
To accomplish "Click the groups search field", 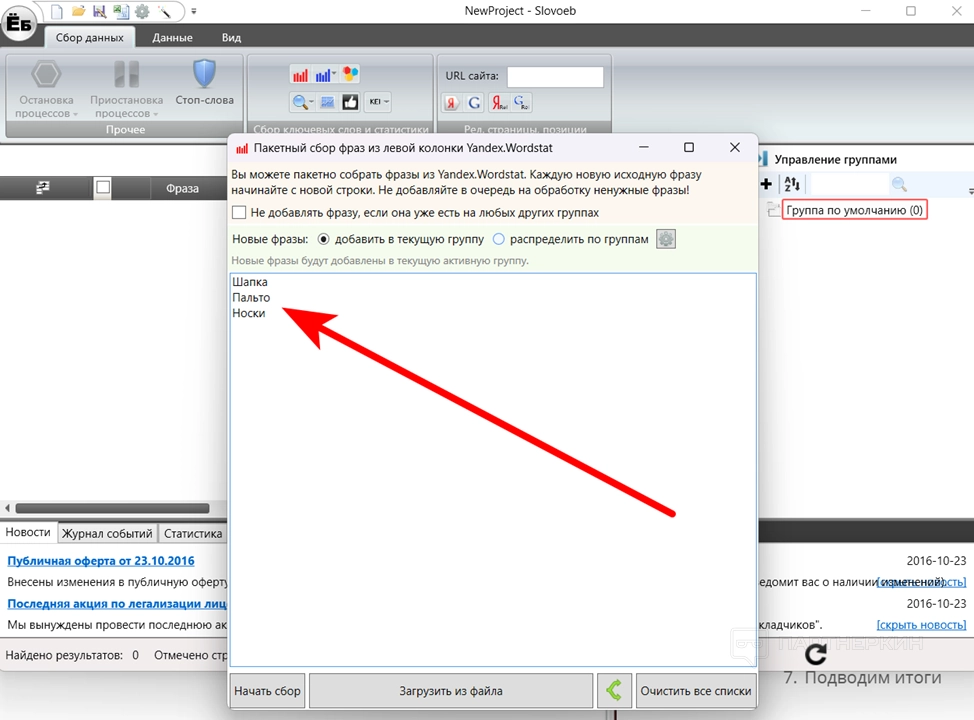I will coord(850,184).
